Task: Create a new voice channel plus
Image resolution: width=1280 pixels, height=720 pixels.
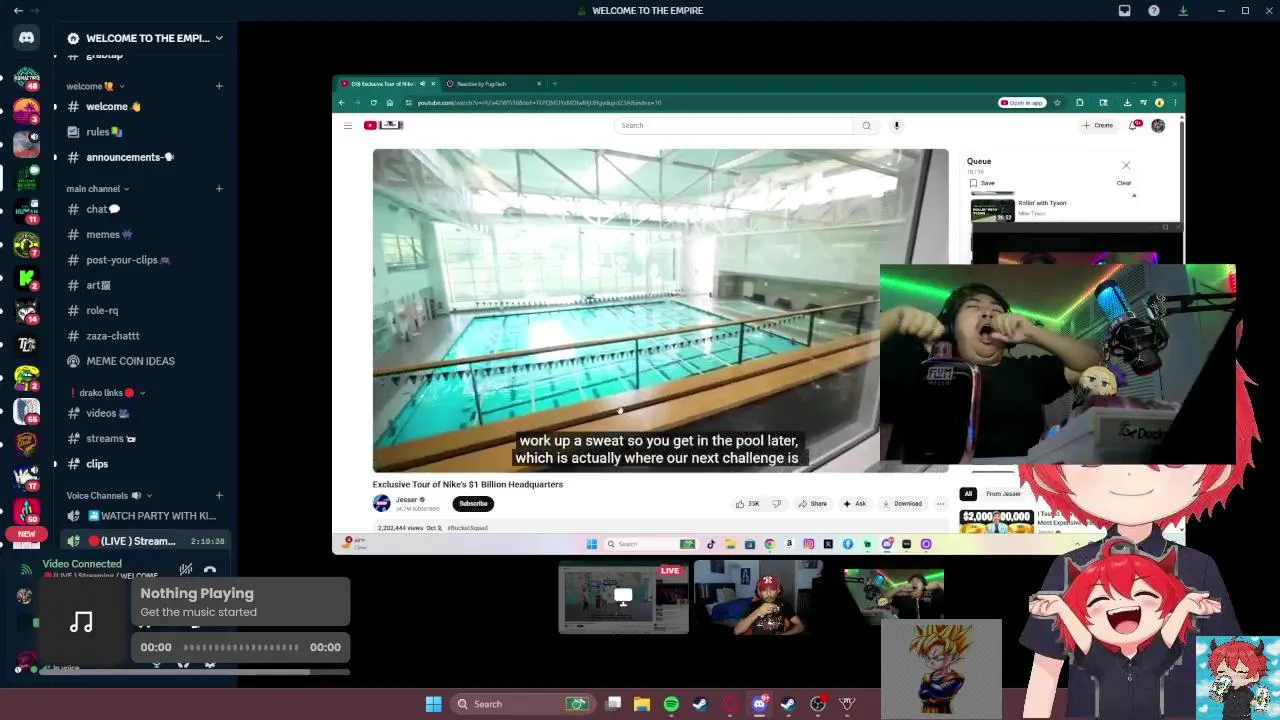Action: coord(219,495)
